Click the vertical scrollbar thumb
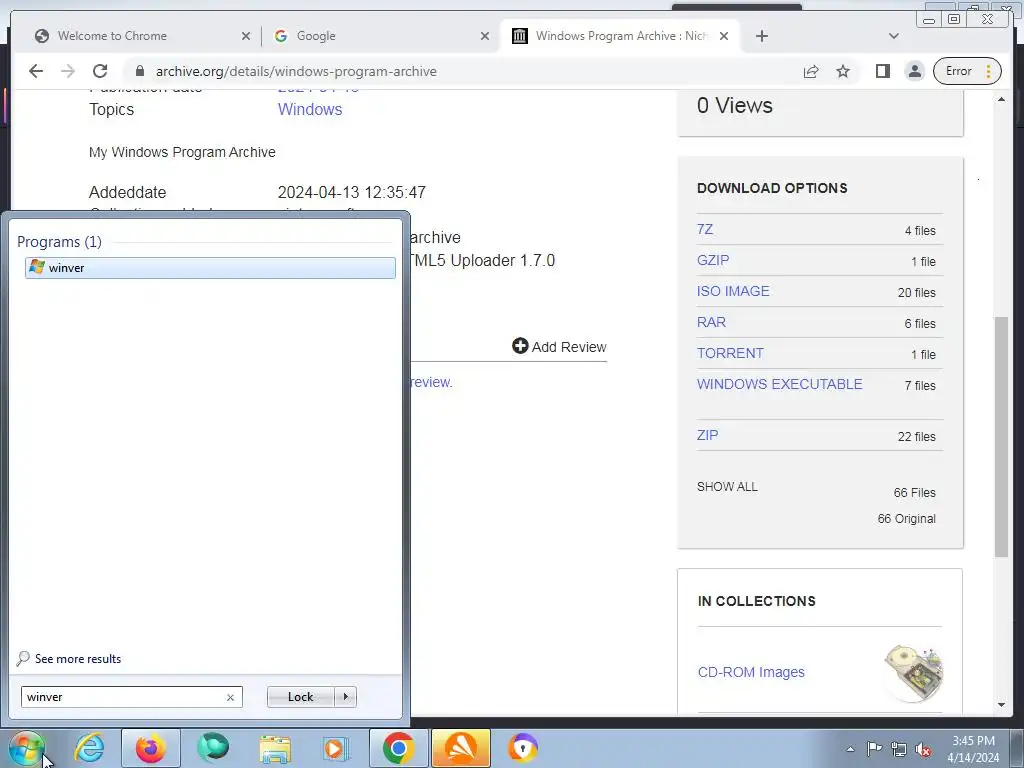 point(1002,436)
